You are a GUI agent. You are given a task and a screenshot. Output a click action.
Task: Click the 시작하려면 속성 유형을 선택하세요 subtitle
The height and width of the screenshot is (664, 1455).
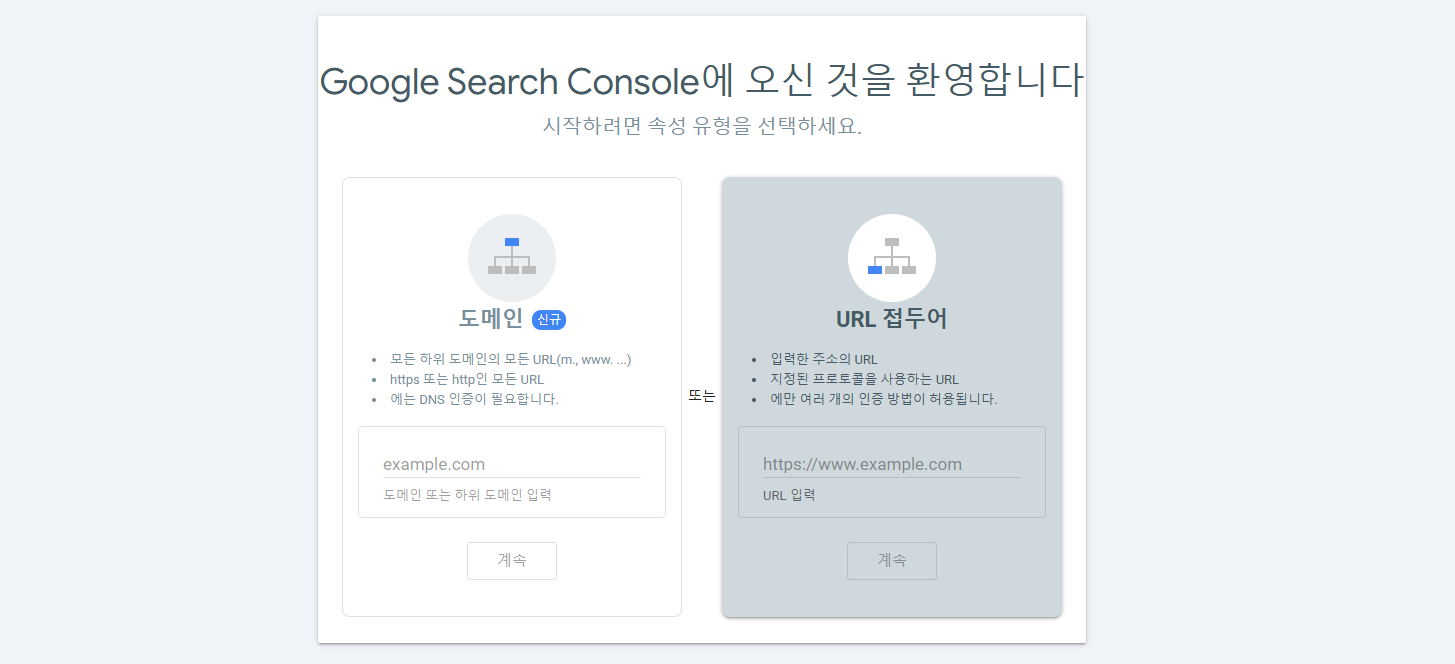[x=702, y=127]
